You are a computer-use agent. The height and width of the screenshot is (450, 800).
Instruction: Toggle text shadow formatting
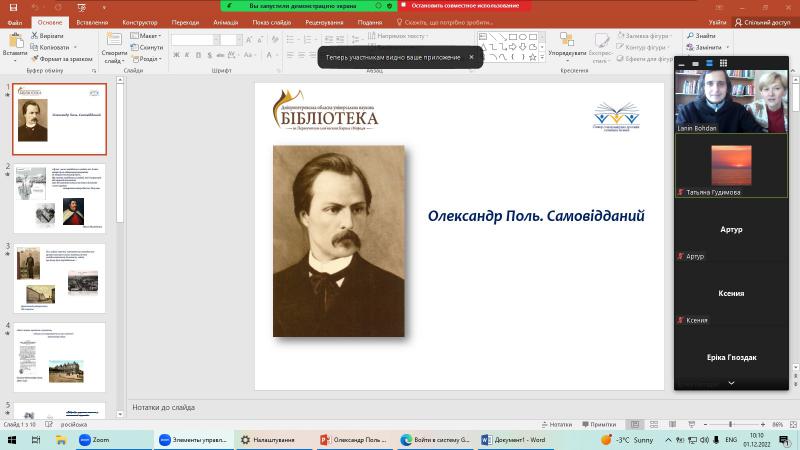pos(210,55)
